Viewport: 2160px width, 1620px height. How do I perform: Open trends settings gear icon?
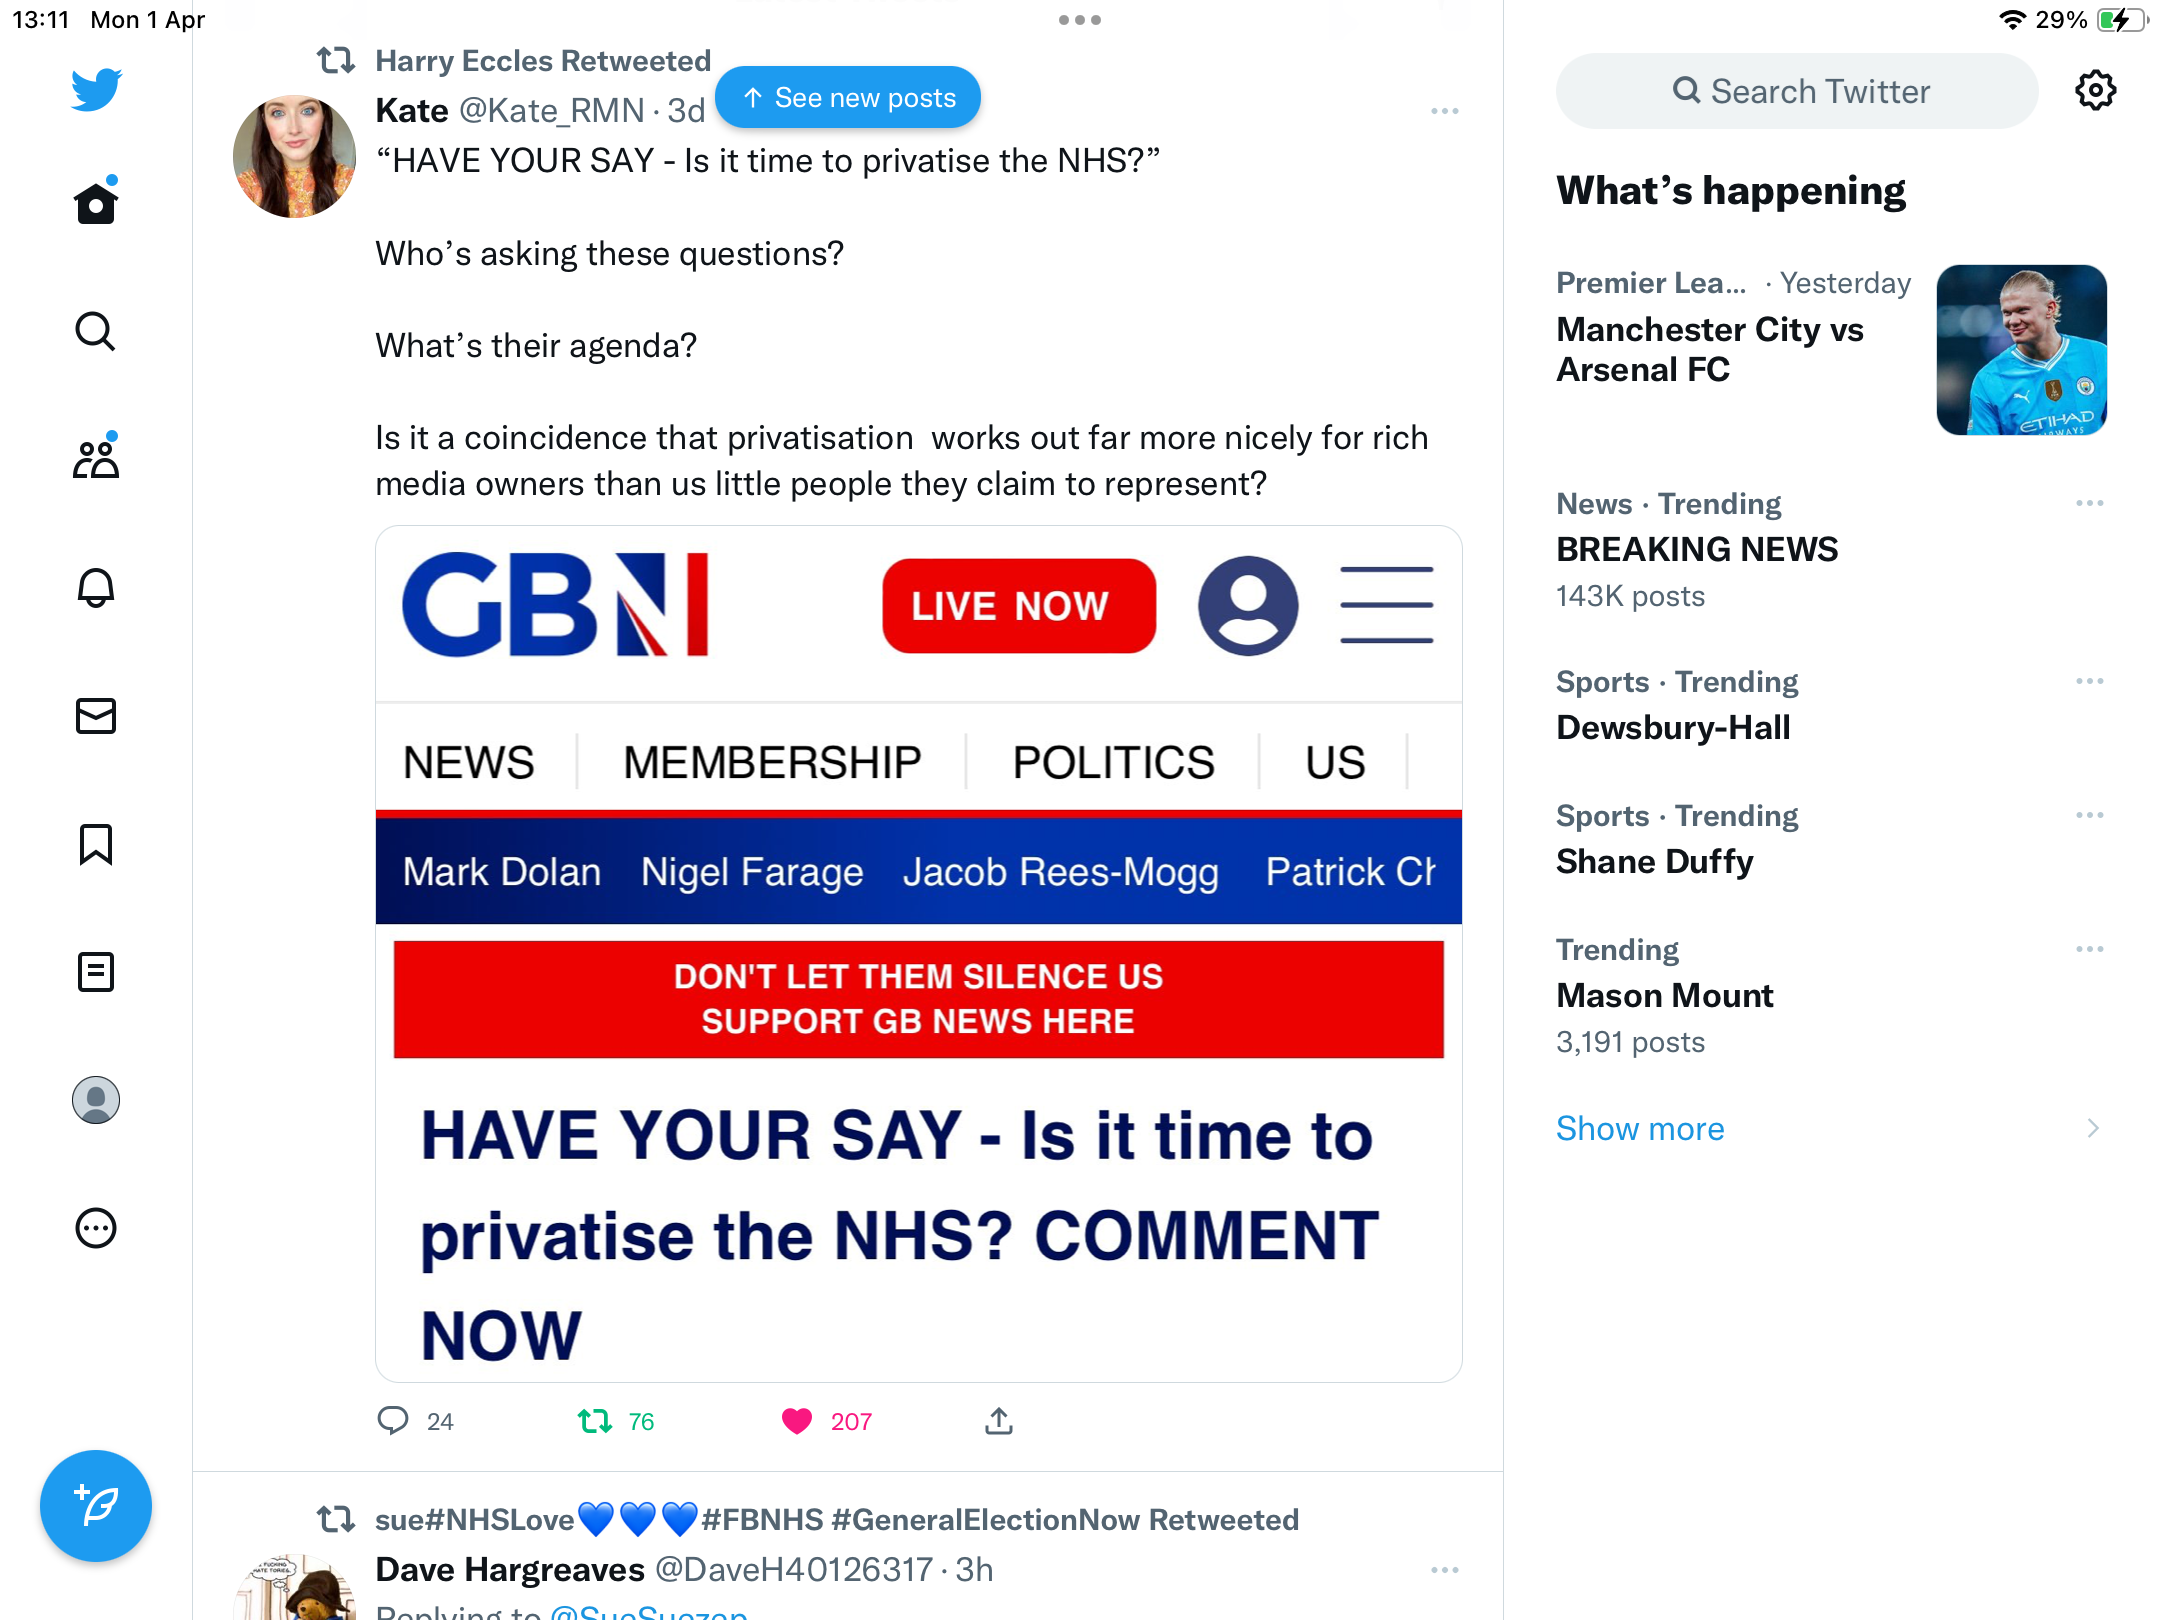pyautogui.click(x=2095, y=91)
